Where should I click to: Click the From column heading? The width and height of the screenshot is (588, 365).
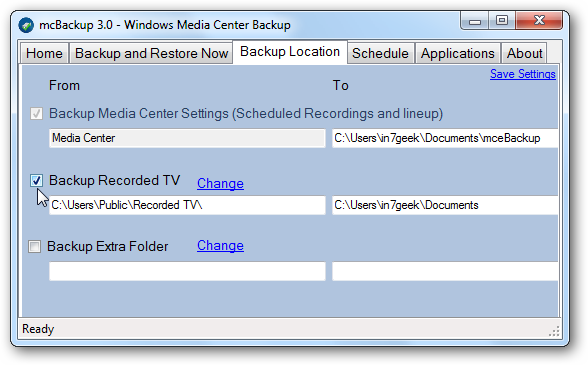pyautogui.click(x=64, y=86)
